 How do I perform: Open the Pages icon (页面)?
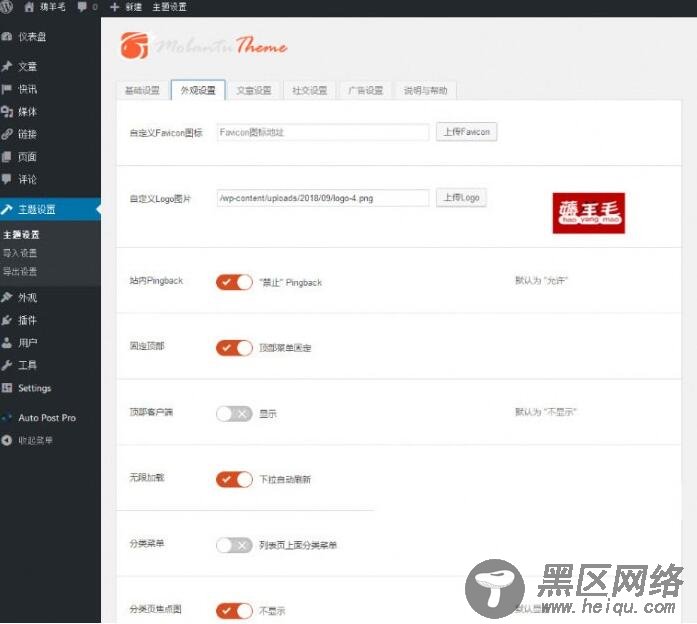7,156
